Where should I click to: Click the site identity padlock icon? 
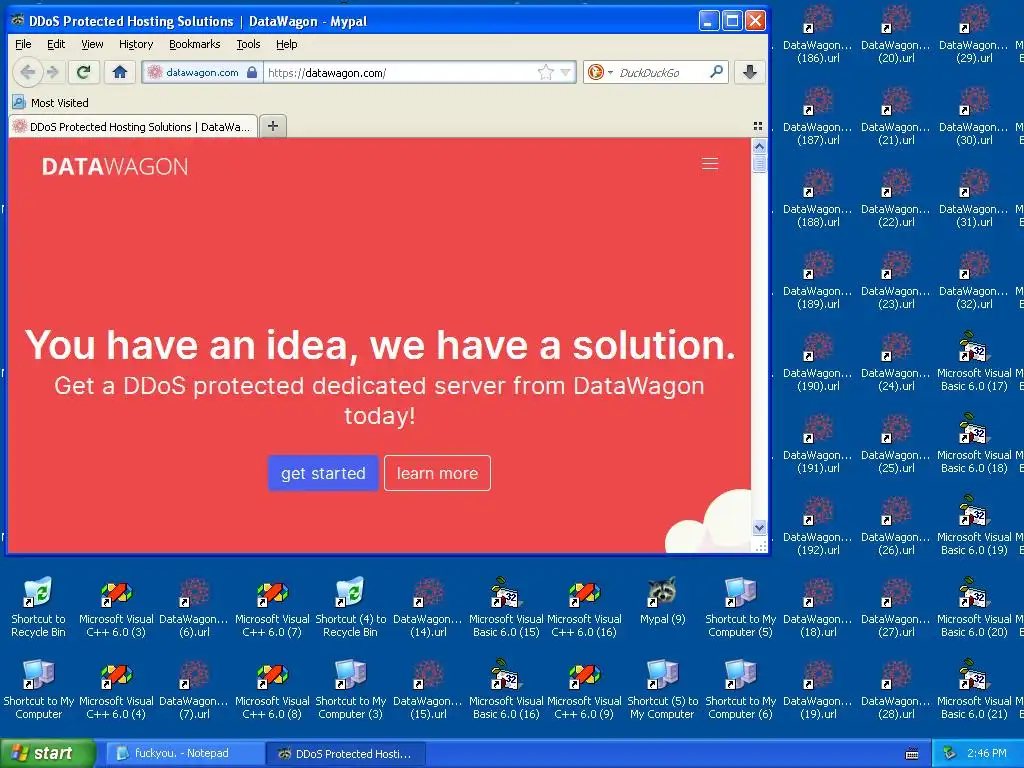coord(252,72)
